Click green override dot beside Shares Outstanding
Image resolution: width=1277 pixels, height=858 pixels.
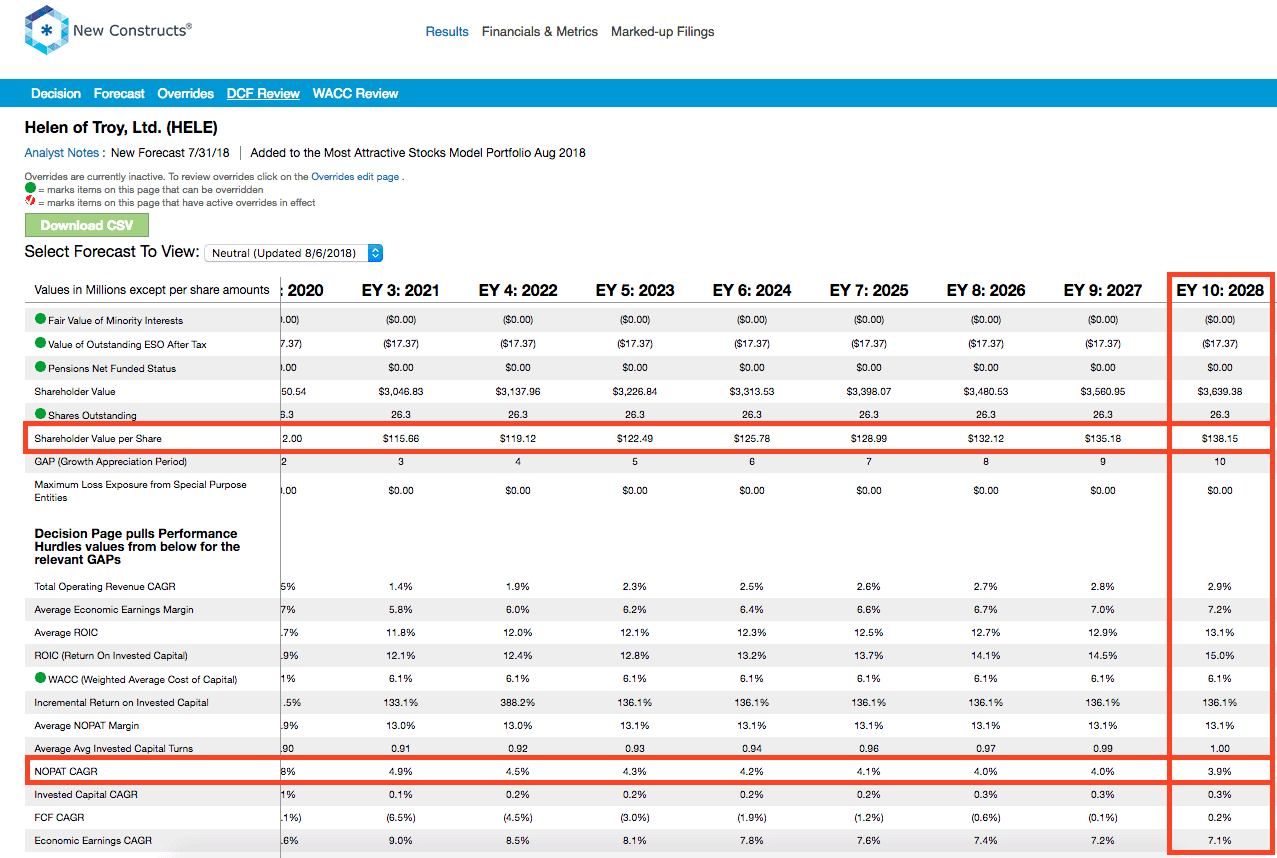(40, 414)
